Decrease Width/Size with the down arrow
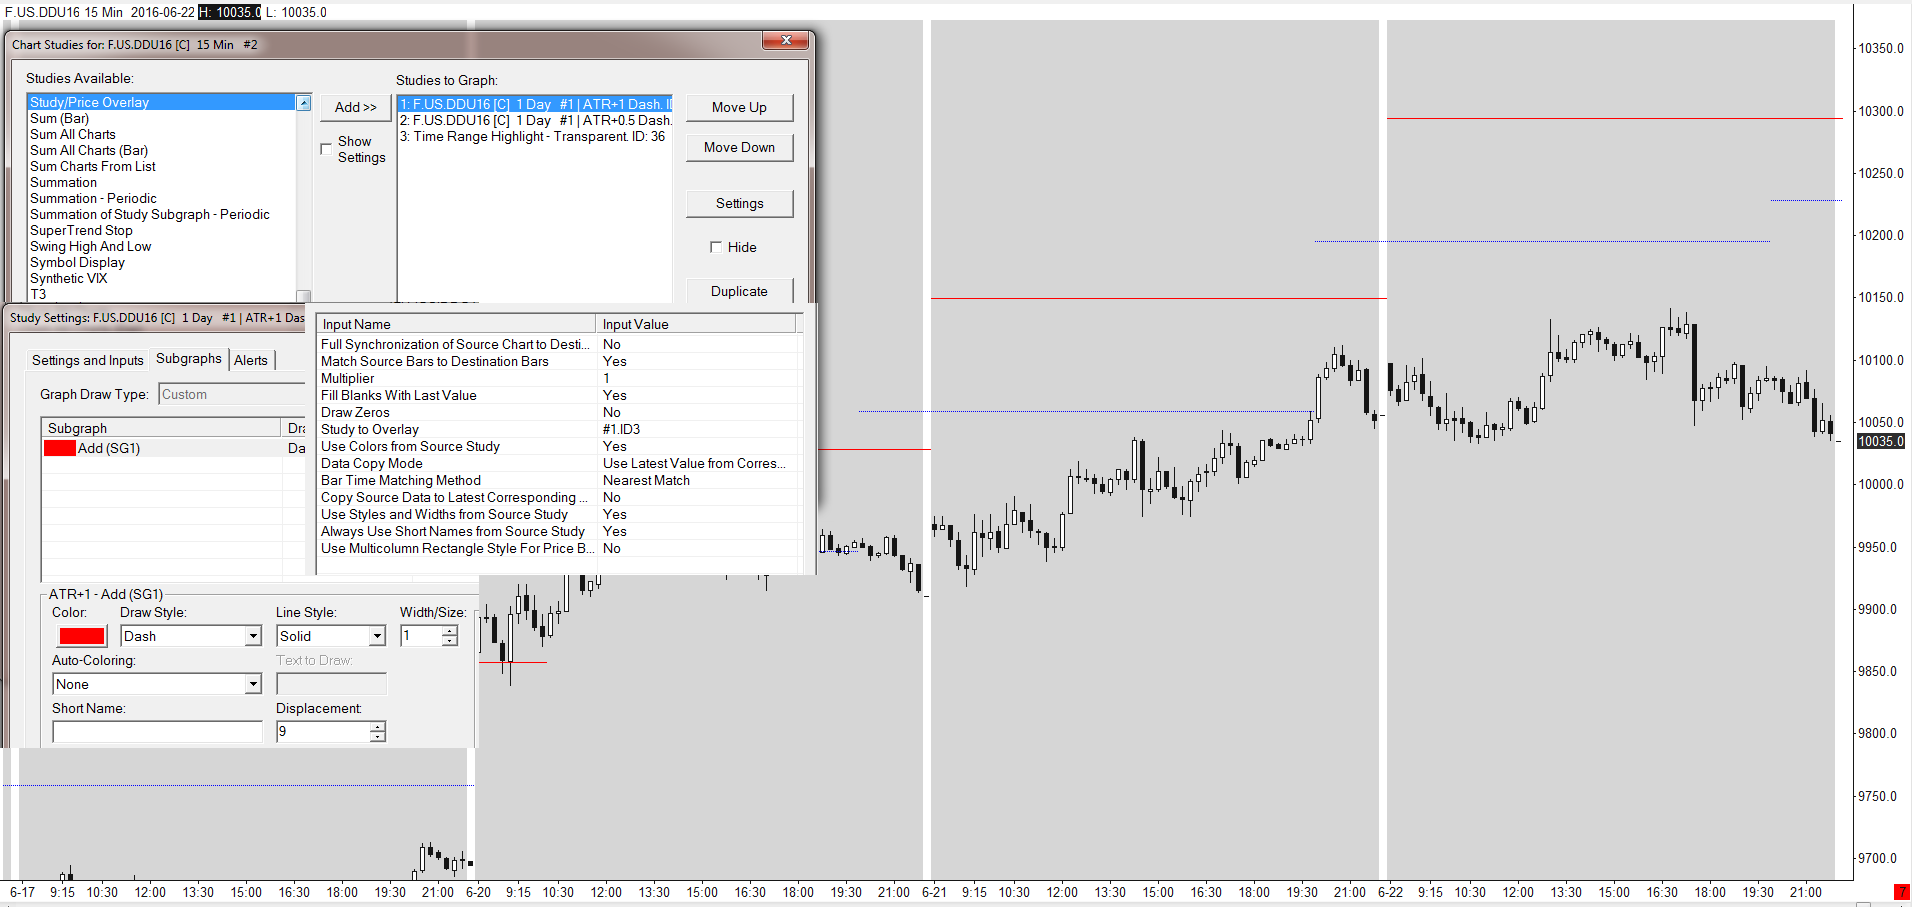Screen dimensions: 1912x907 tap(450, 641)
